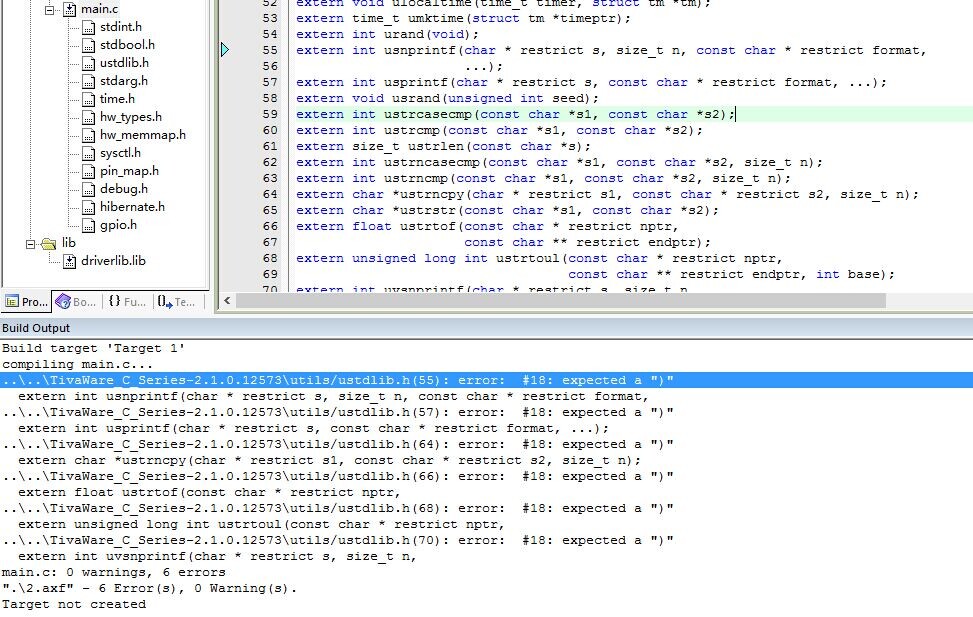Click the lib folder icon

click(48, 244)
